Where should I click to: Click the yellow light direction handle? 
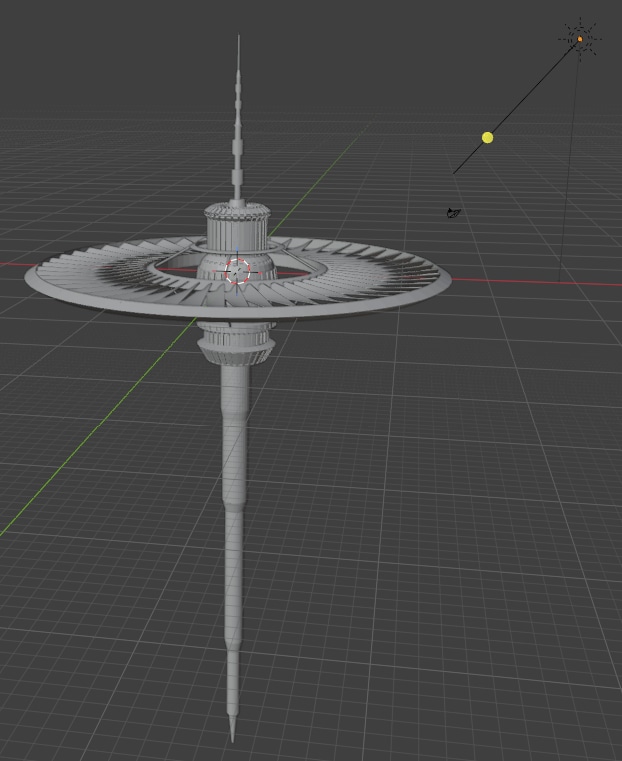click(x=488, y=138)
